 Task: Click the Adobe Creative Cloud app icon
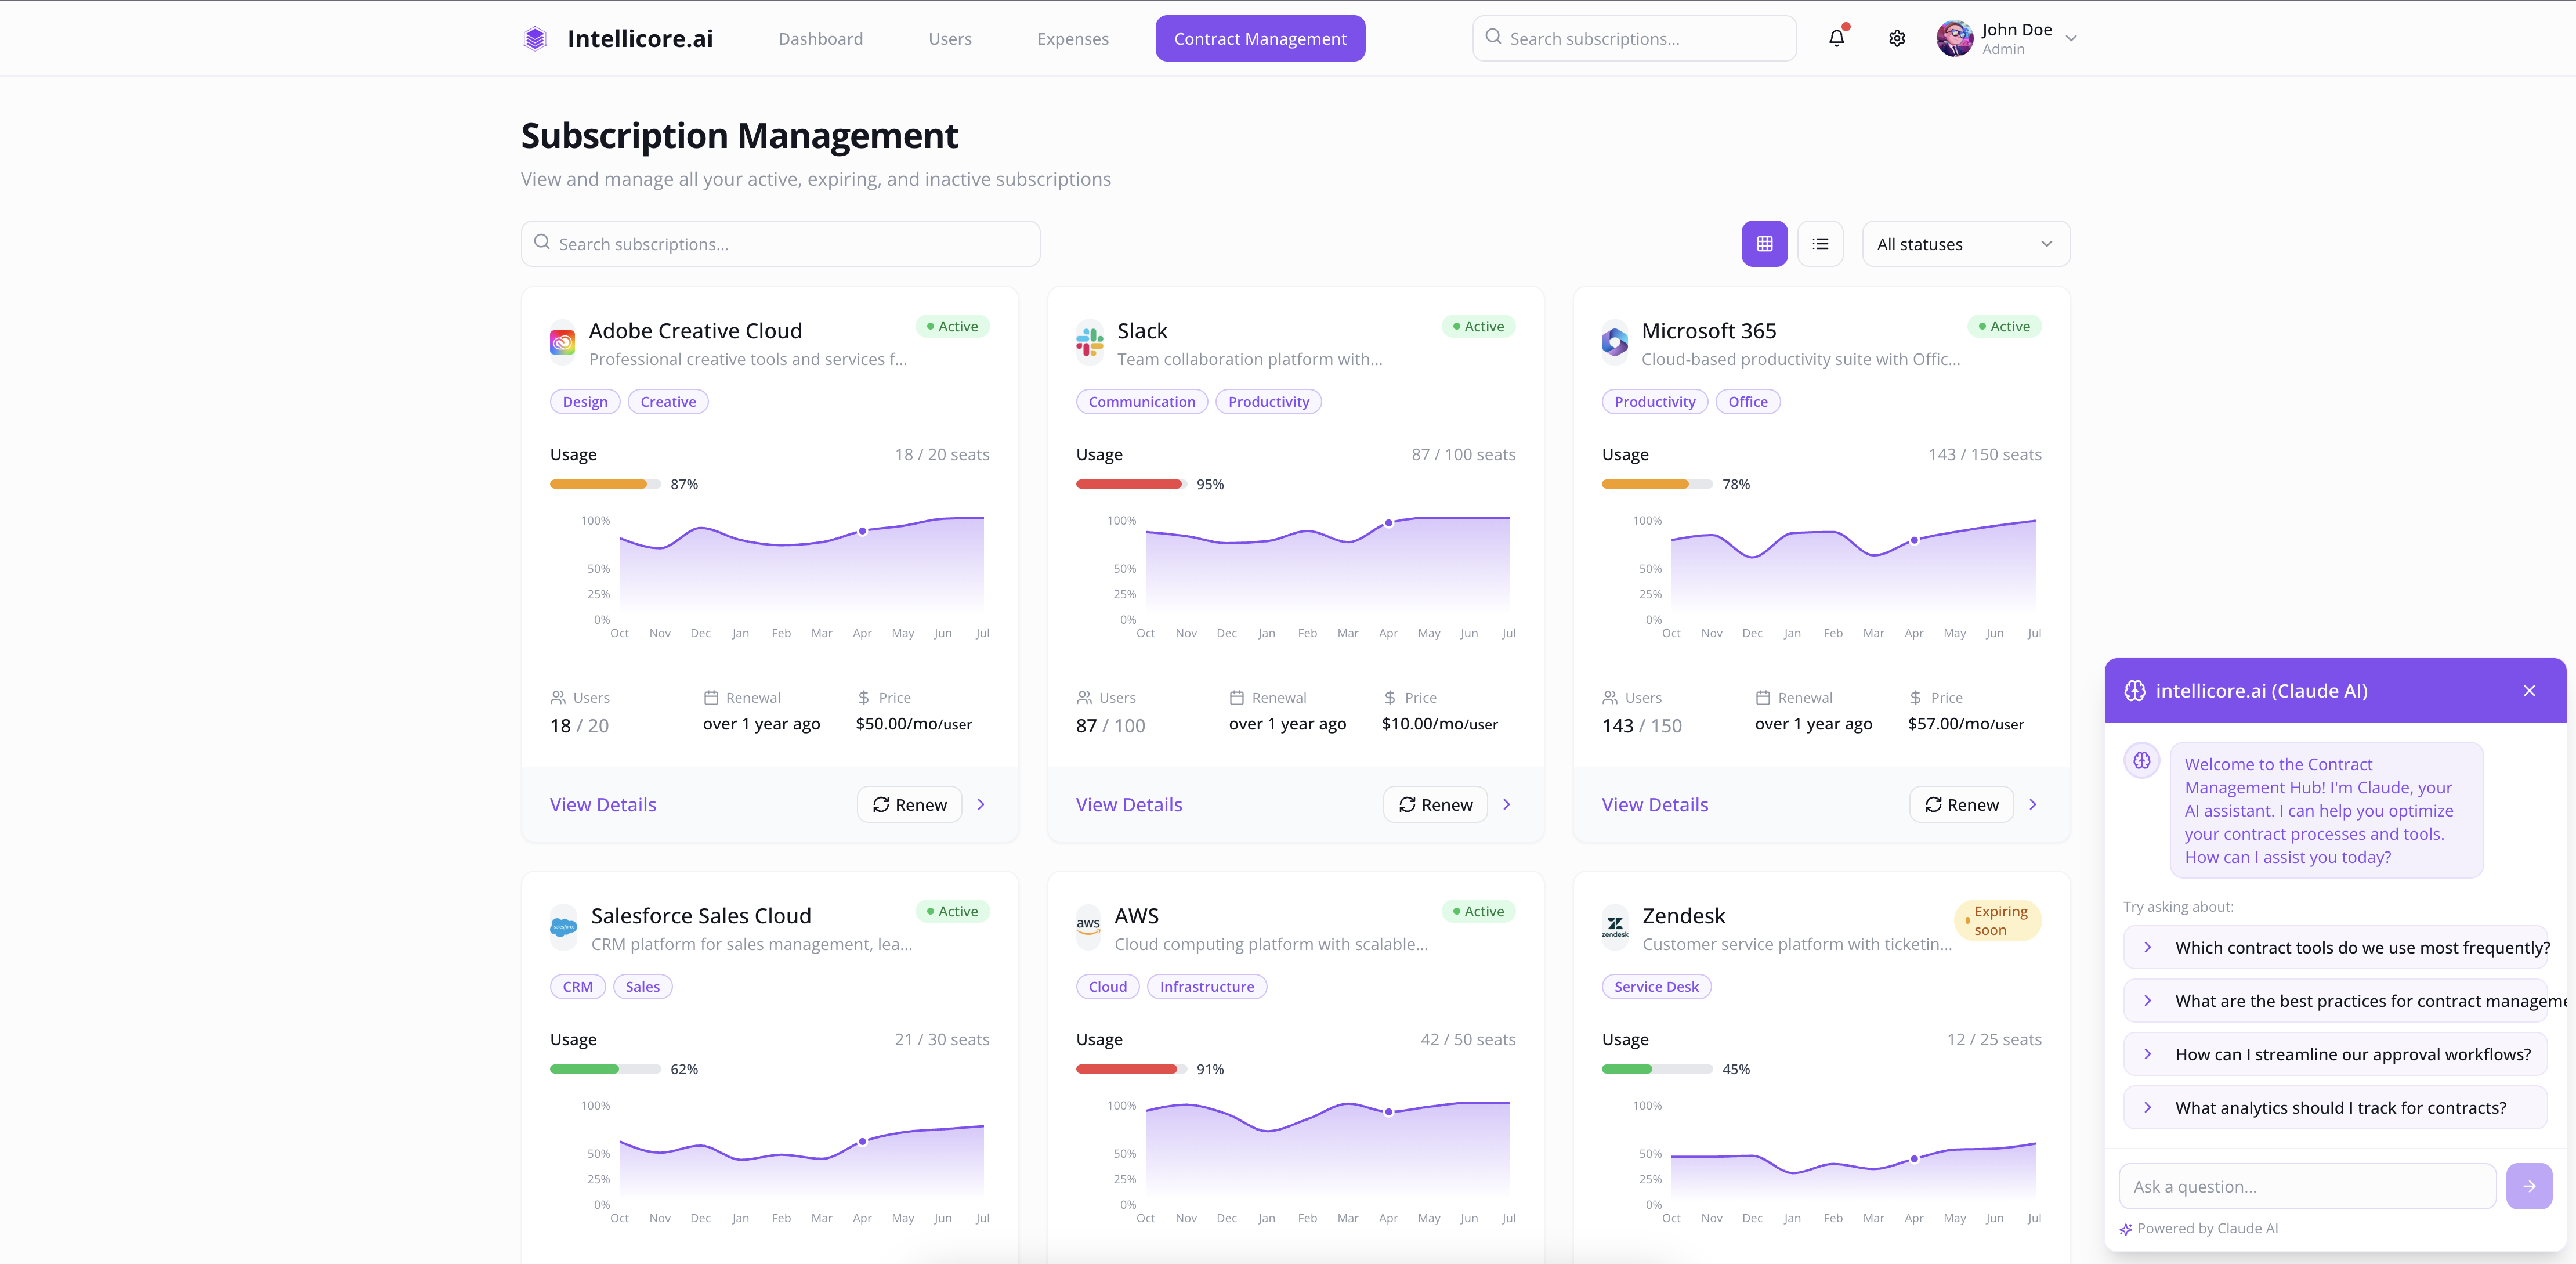tap(562, 343)
